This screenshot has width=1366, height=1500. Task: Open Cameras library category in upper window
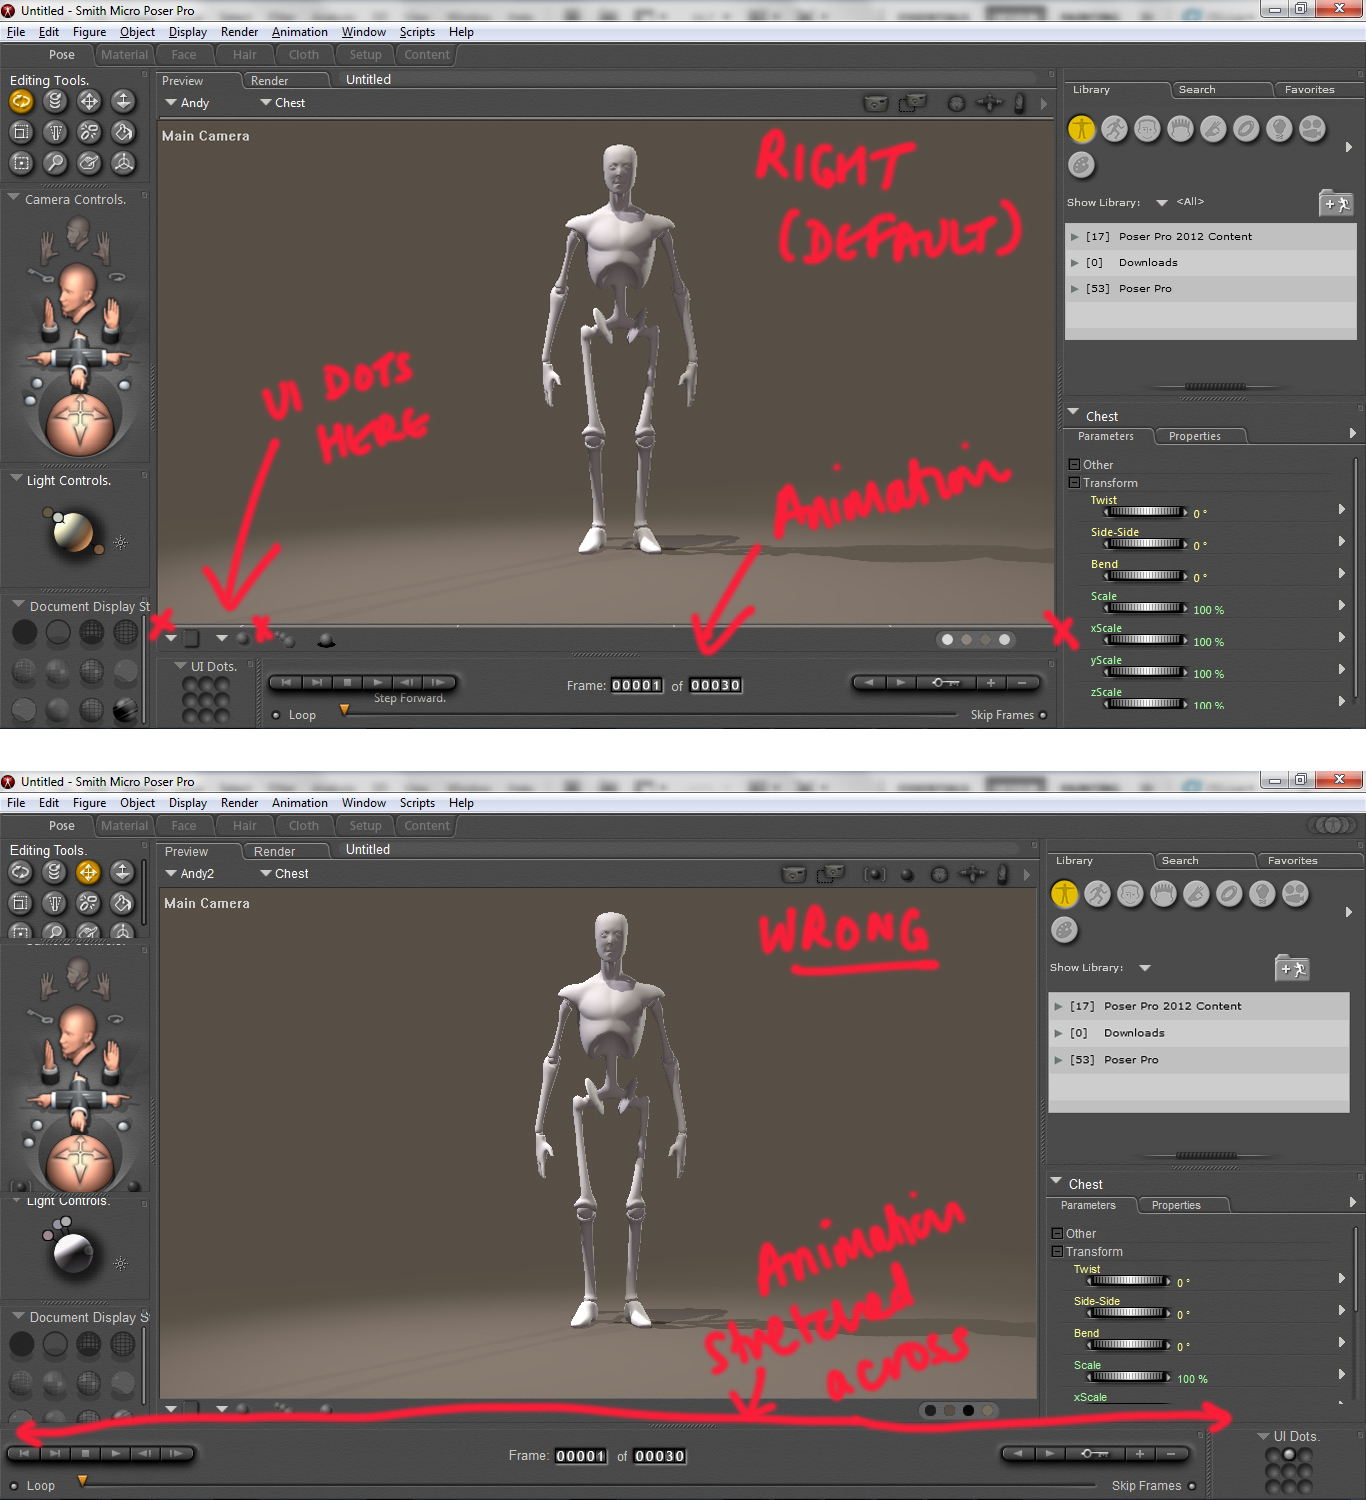1312,128
